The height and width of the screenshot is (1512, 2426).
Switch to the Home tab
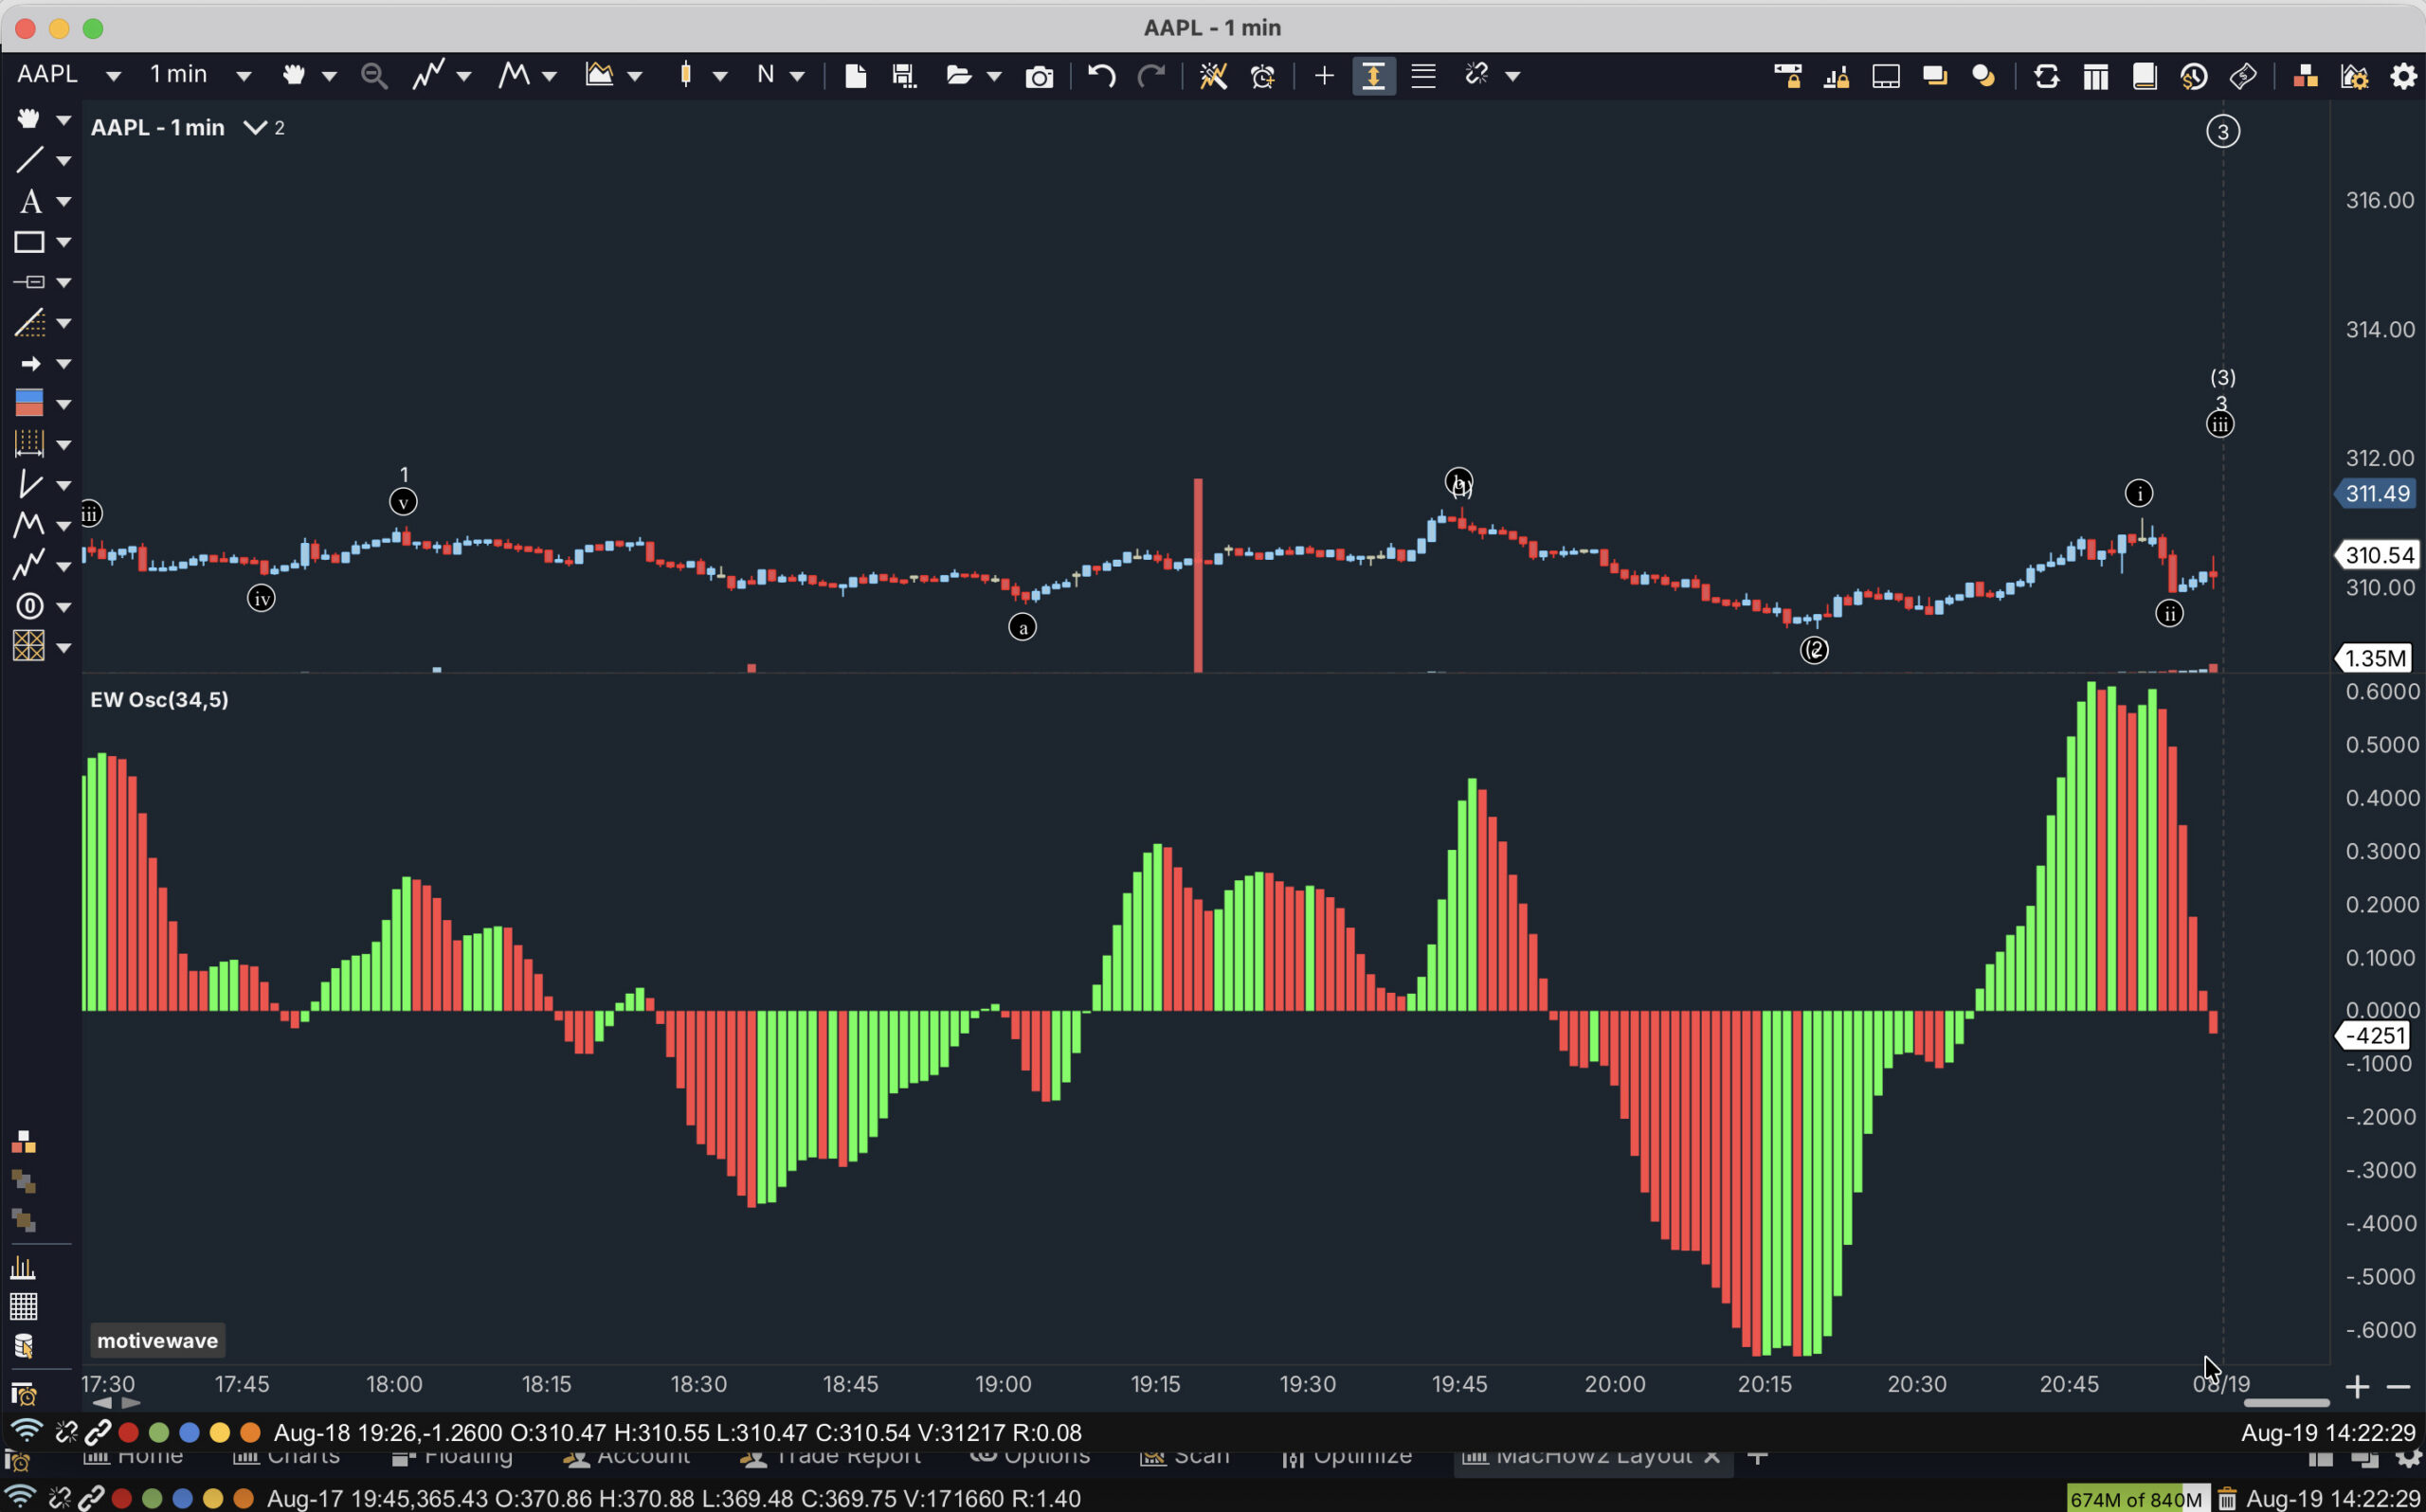[x=134, y=1458]
